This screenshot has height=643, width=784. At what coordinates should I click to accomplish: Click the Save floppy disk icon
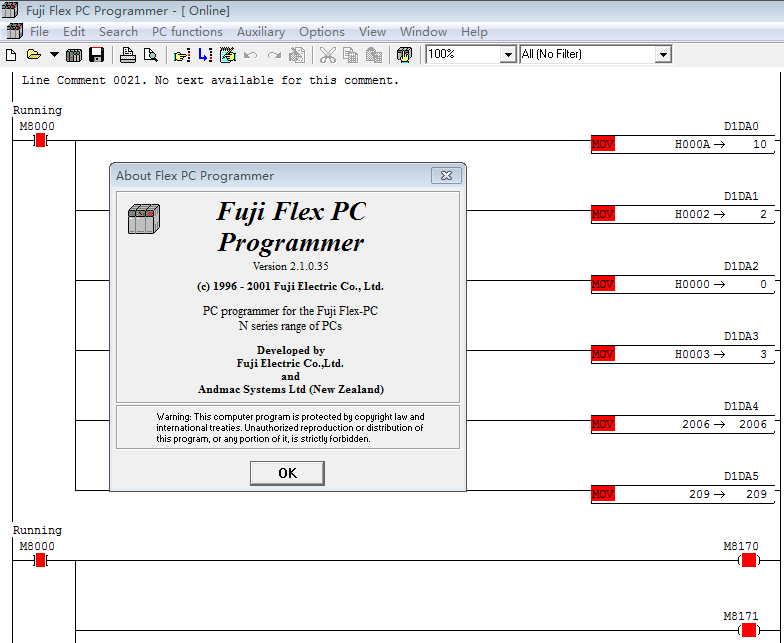tap(97, 54)
